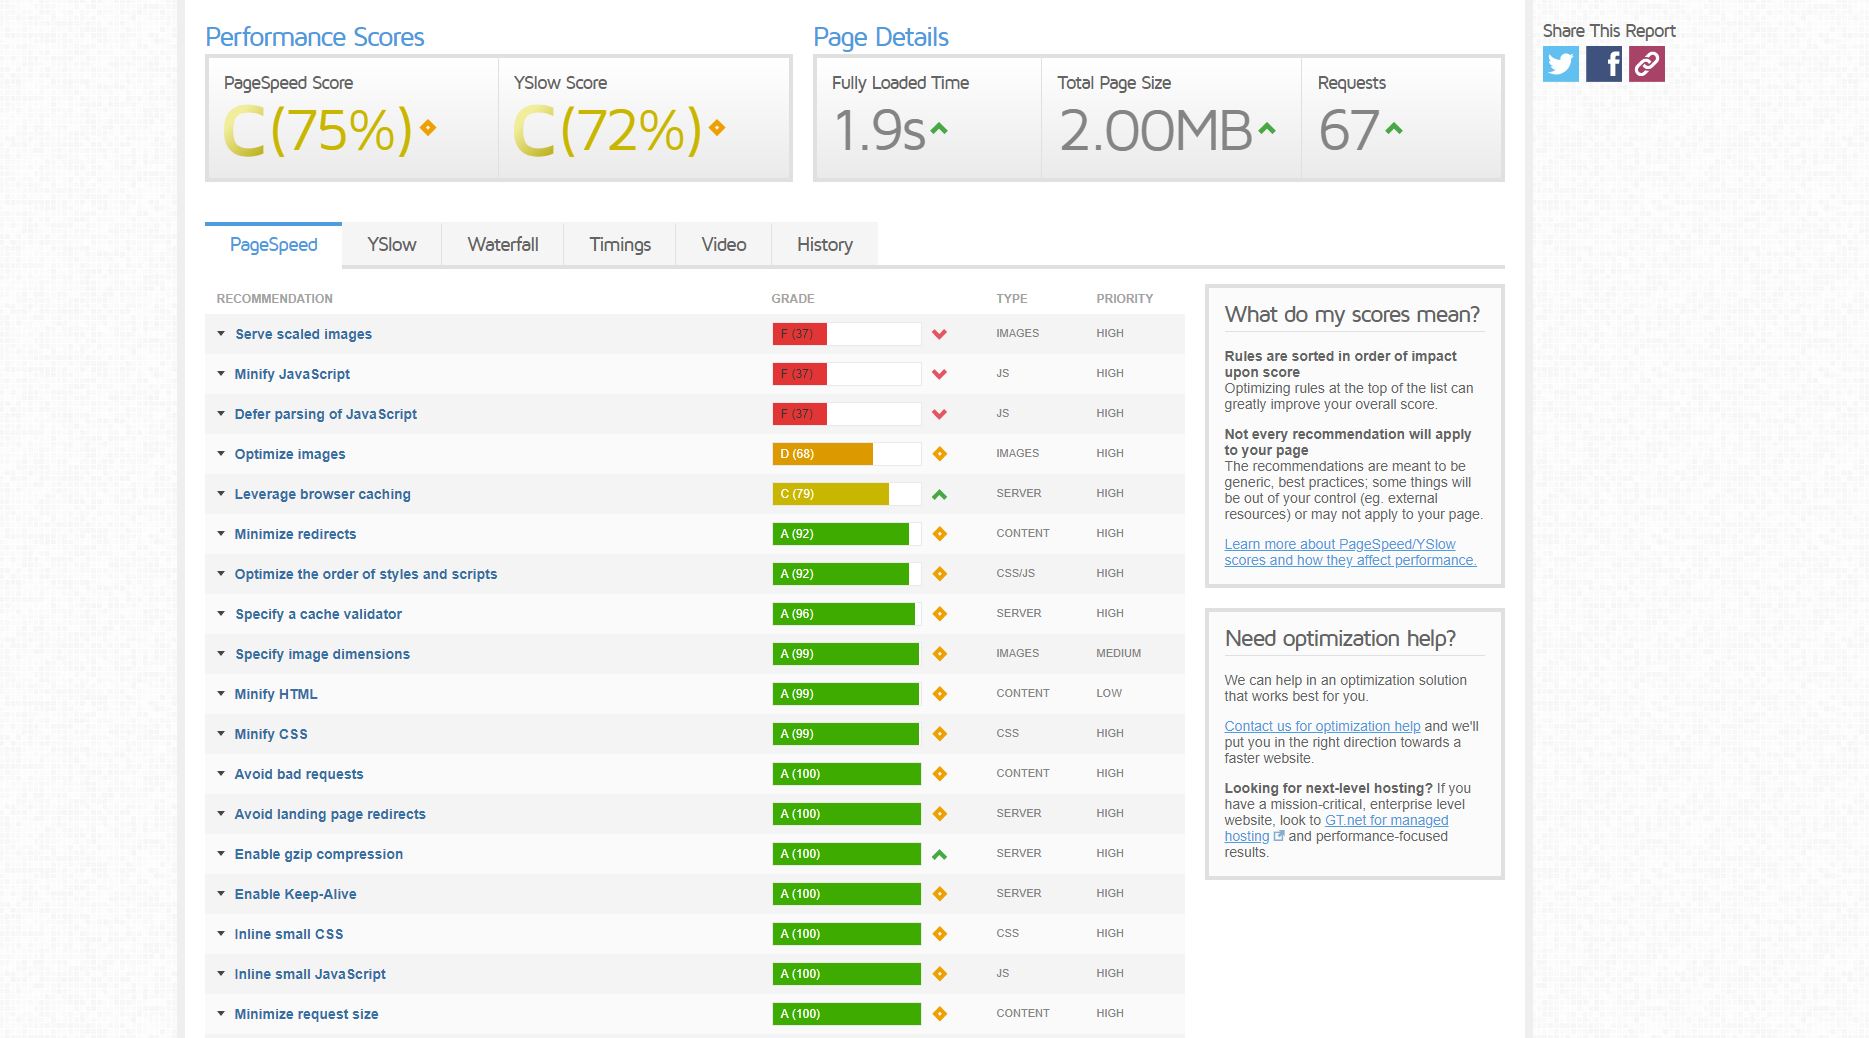Click the C (79) grade bar for Leverage browser caching
Viewport: 1869px width, 1038px height.
point(846,494)
